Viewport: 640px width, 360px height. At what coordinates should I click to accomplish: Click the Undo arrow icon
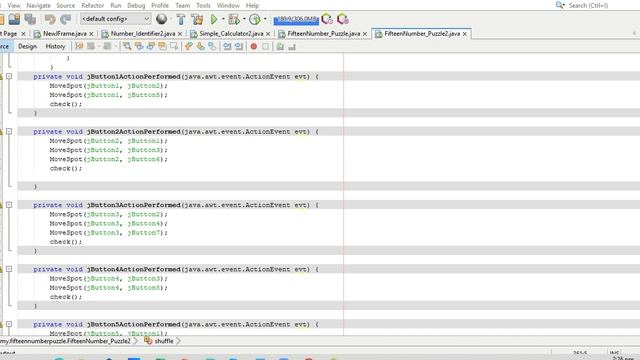click(x=50, y=19)
